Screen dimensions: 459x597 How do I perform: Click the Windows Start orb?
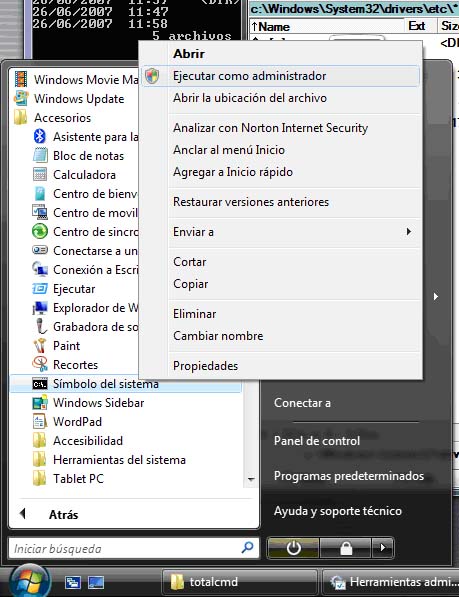(x=30, y=583)
